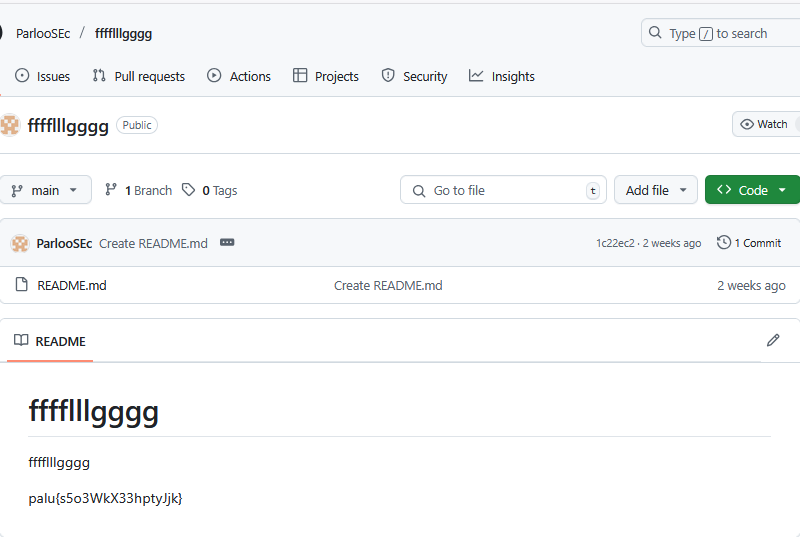Click the pencil edit README icon
The image size is (800, 537).
[773, 341]
